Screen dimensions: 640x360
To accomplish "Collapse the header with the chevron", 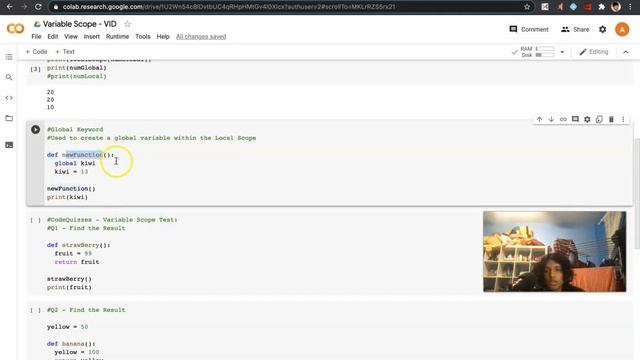I will [x=626, y=52].
